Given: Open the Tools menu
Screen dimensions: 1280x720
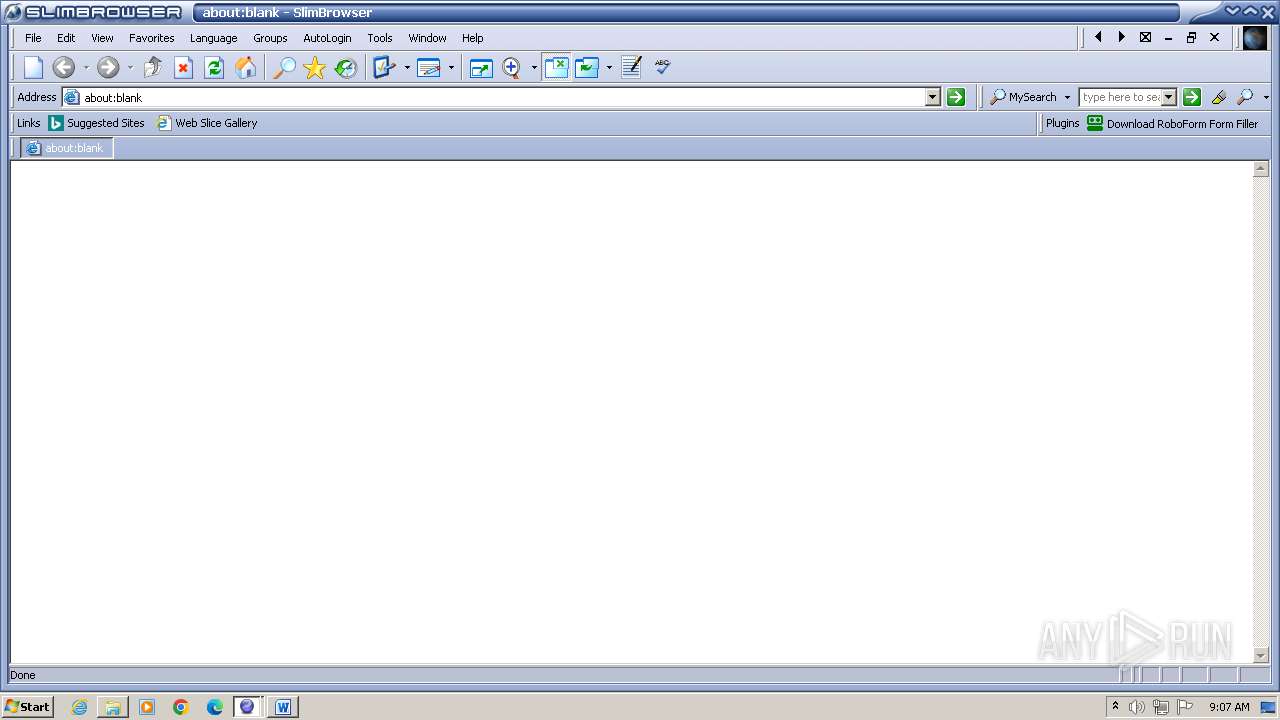Looking at the screenshot, I should click(380, 38).
